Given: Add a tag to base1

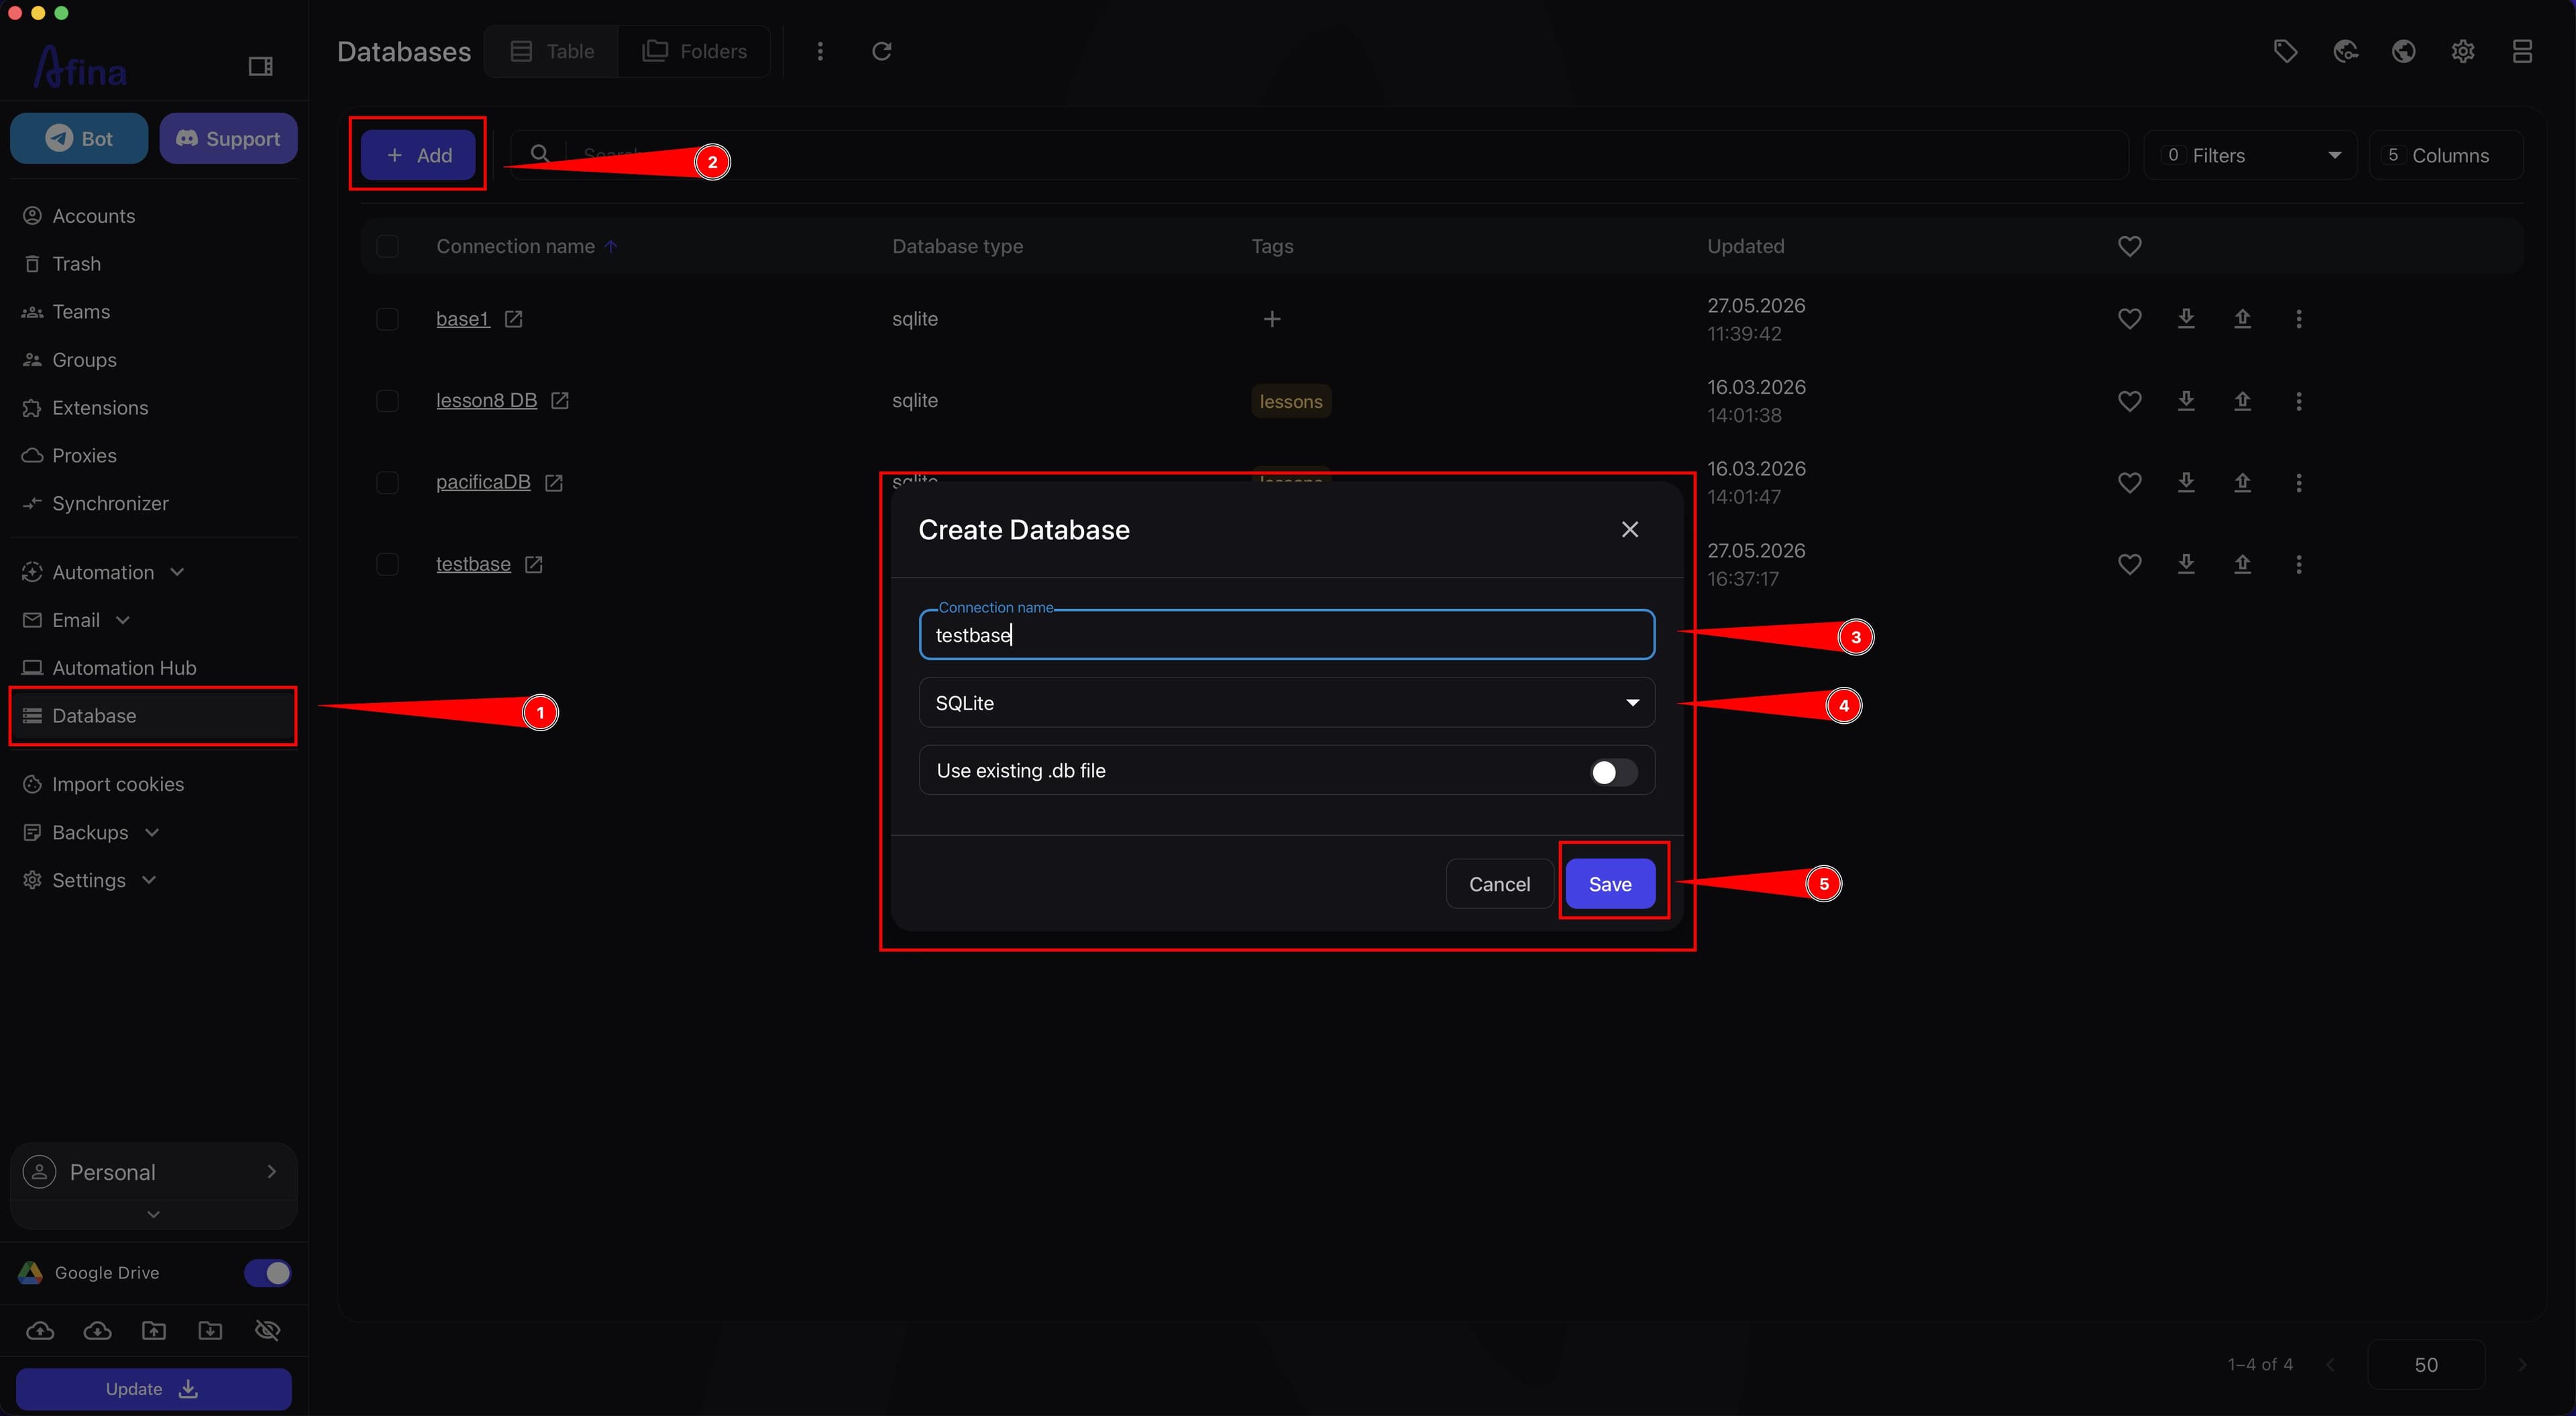Looking at the screenshot, I should coord(1272,319).
